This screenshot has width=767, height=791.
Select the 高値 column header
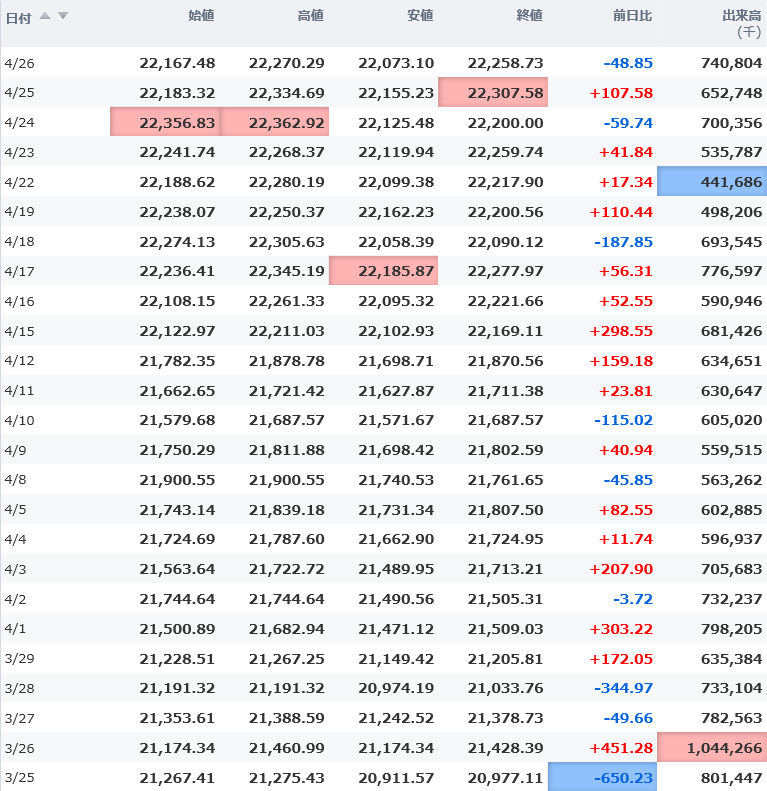pyautogui.click(x=311, y=16)
